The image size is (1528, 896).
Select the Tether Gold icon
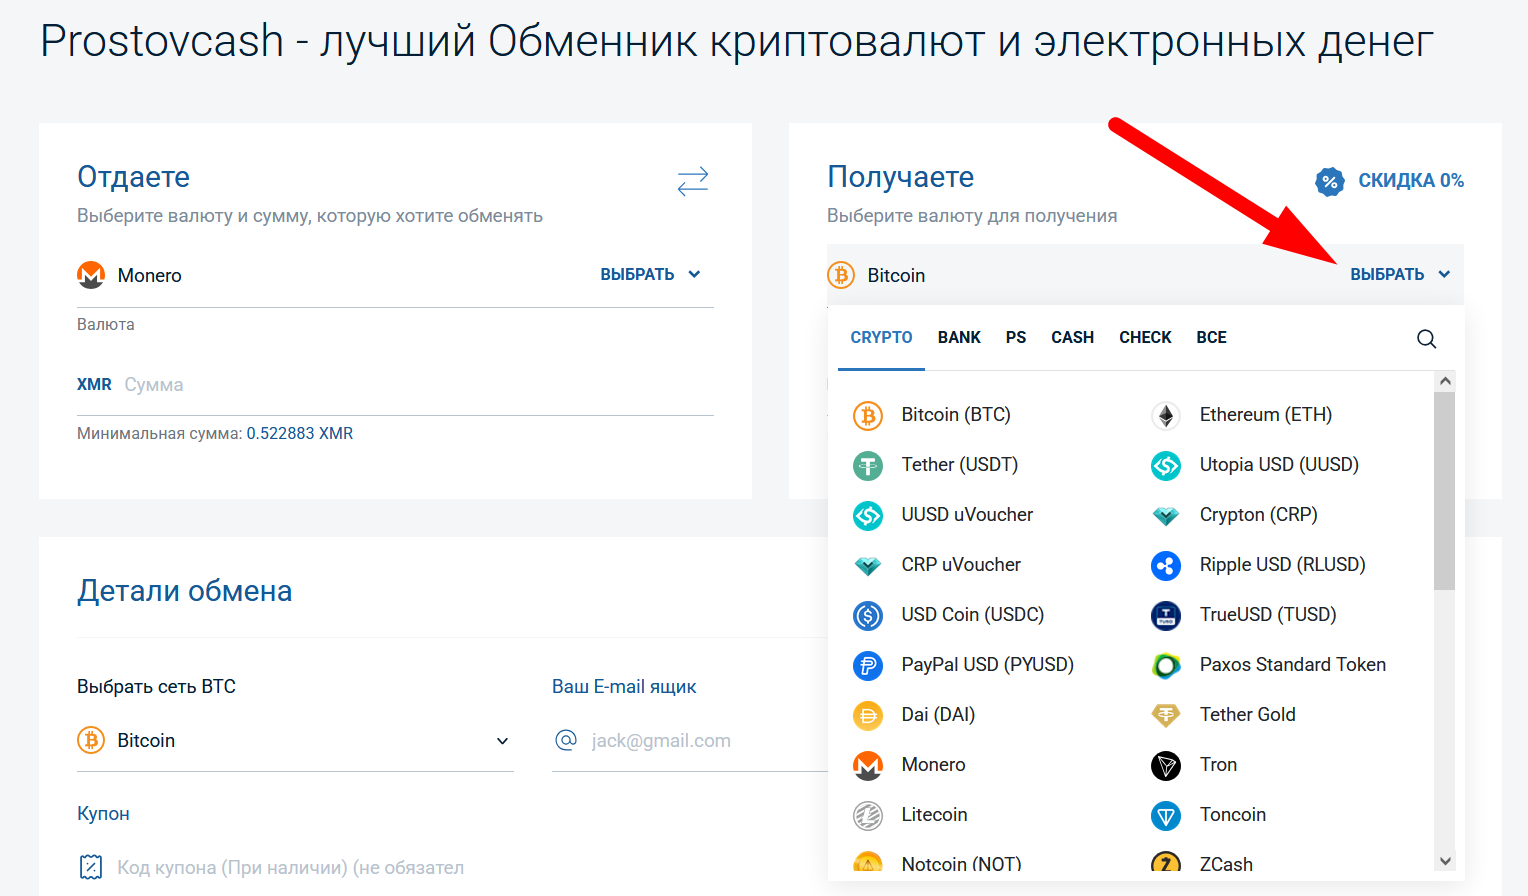[1166, 715]
